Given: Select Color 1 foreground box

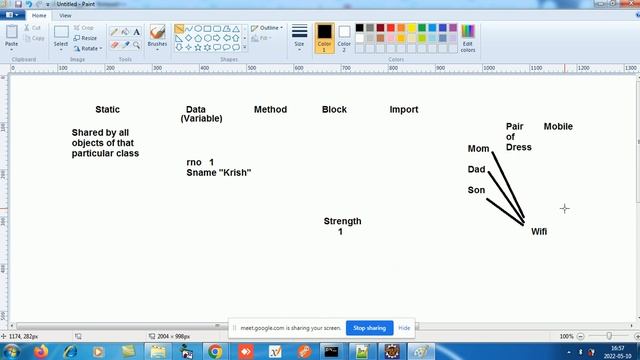Looking at the screenshot, I should 324,38.
